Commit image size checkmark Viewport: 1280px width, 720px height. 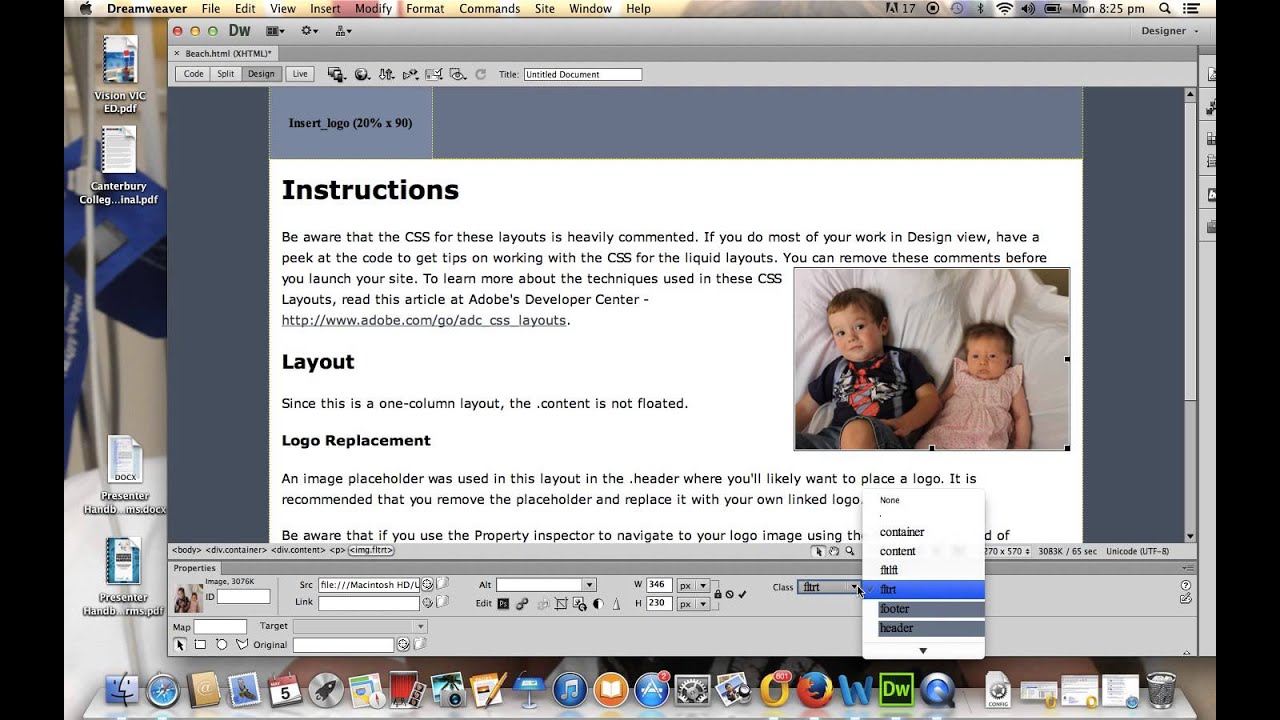coord(742,594)
